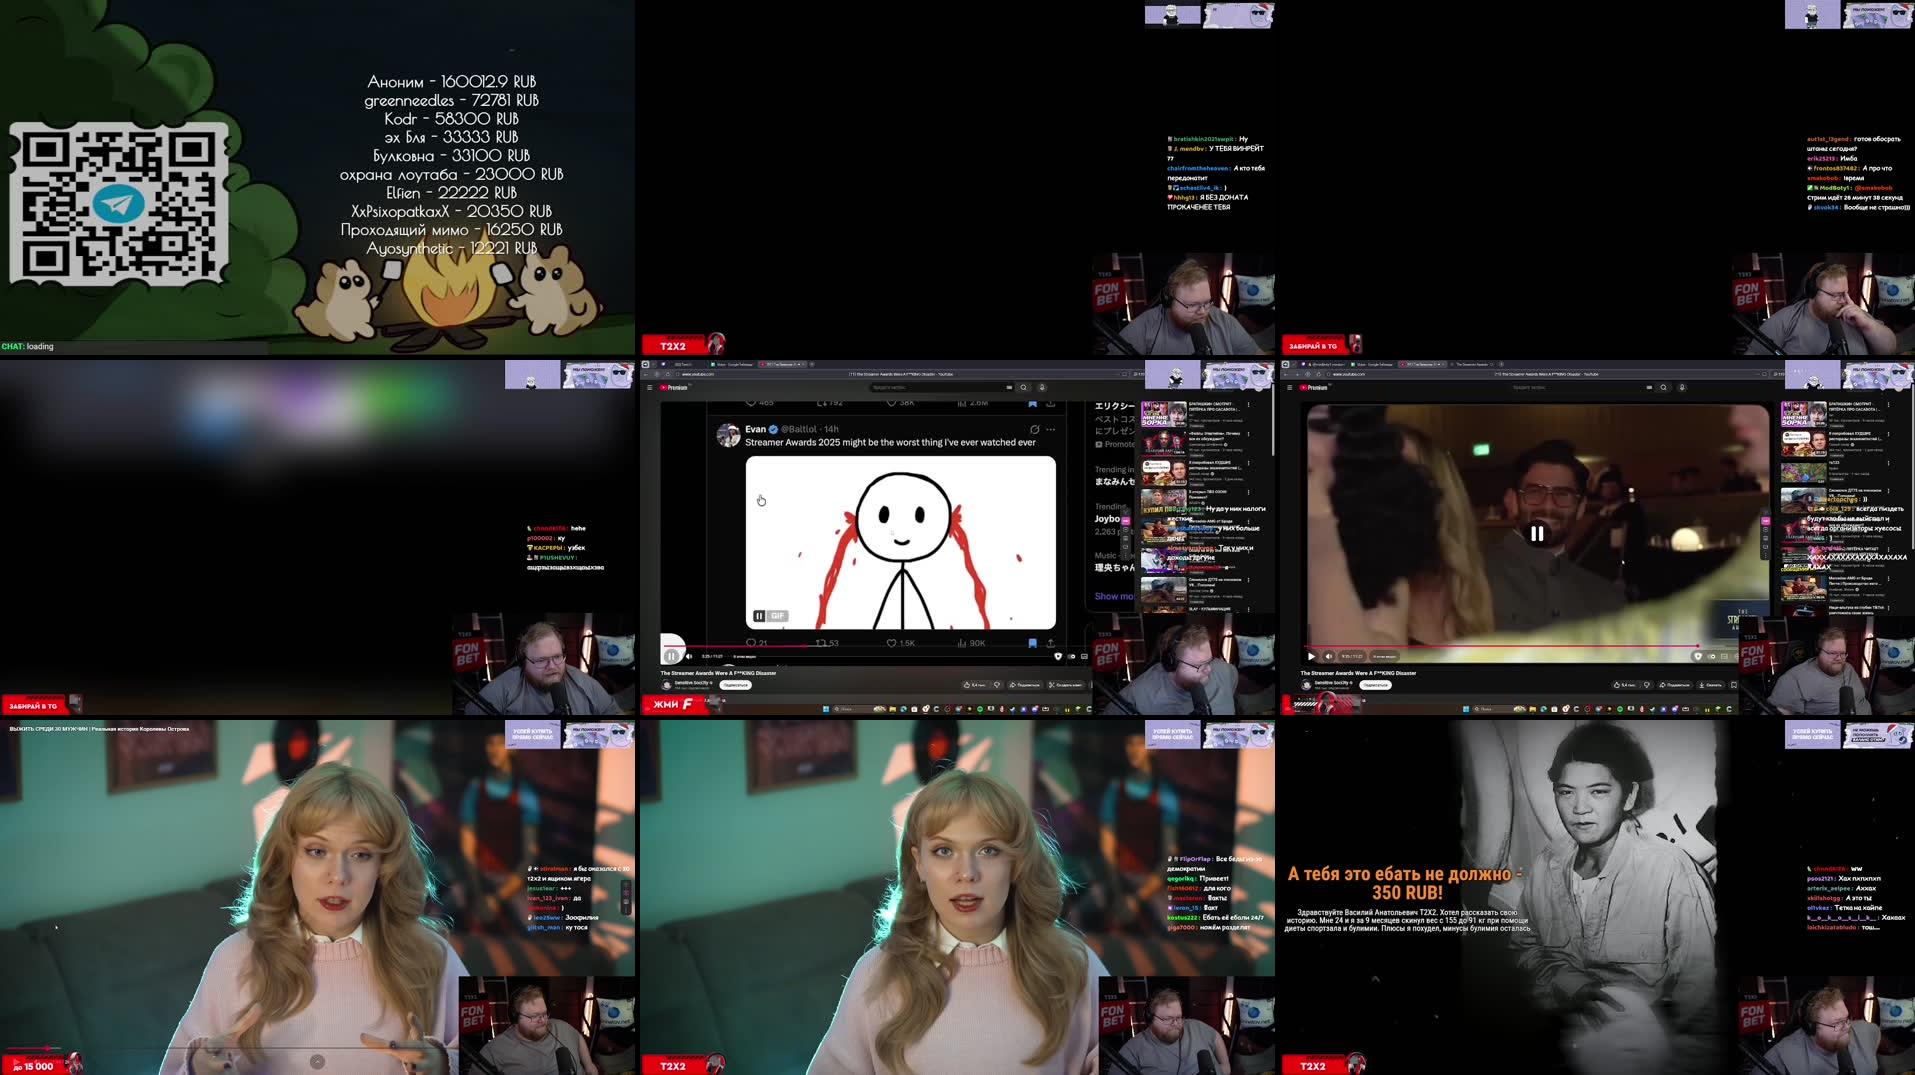The width and height of the screenshot is (1915, 1075).
Task: Start voice search with the microphone icon
Action: click(1041, 387)
